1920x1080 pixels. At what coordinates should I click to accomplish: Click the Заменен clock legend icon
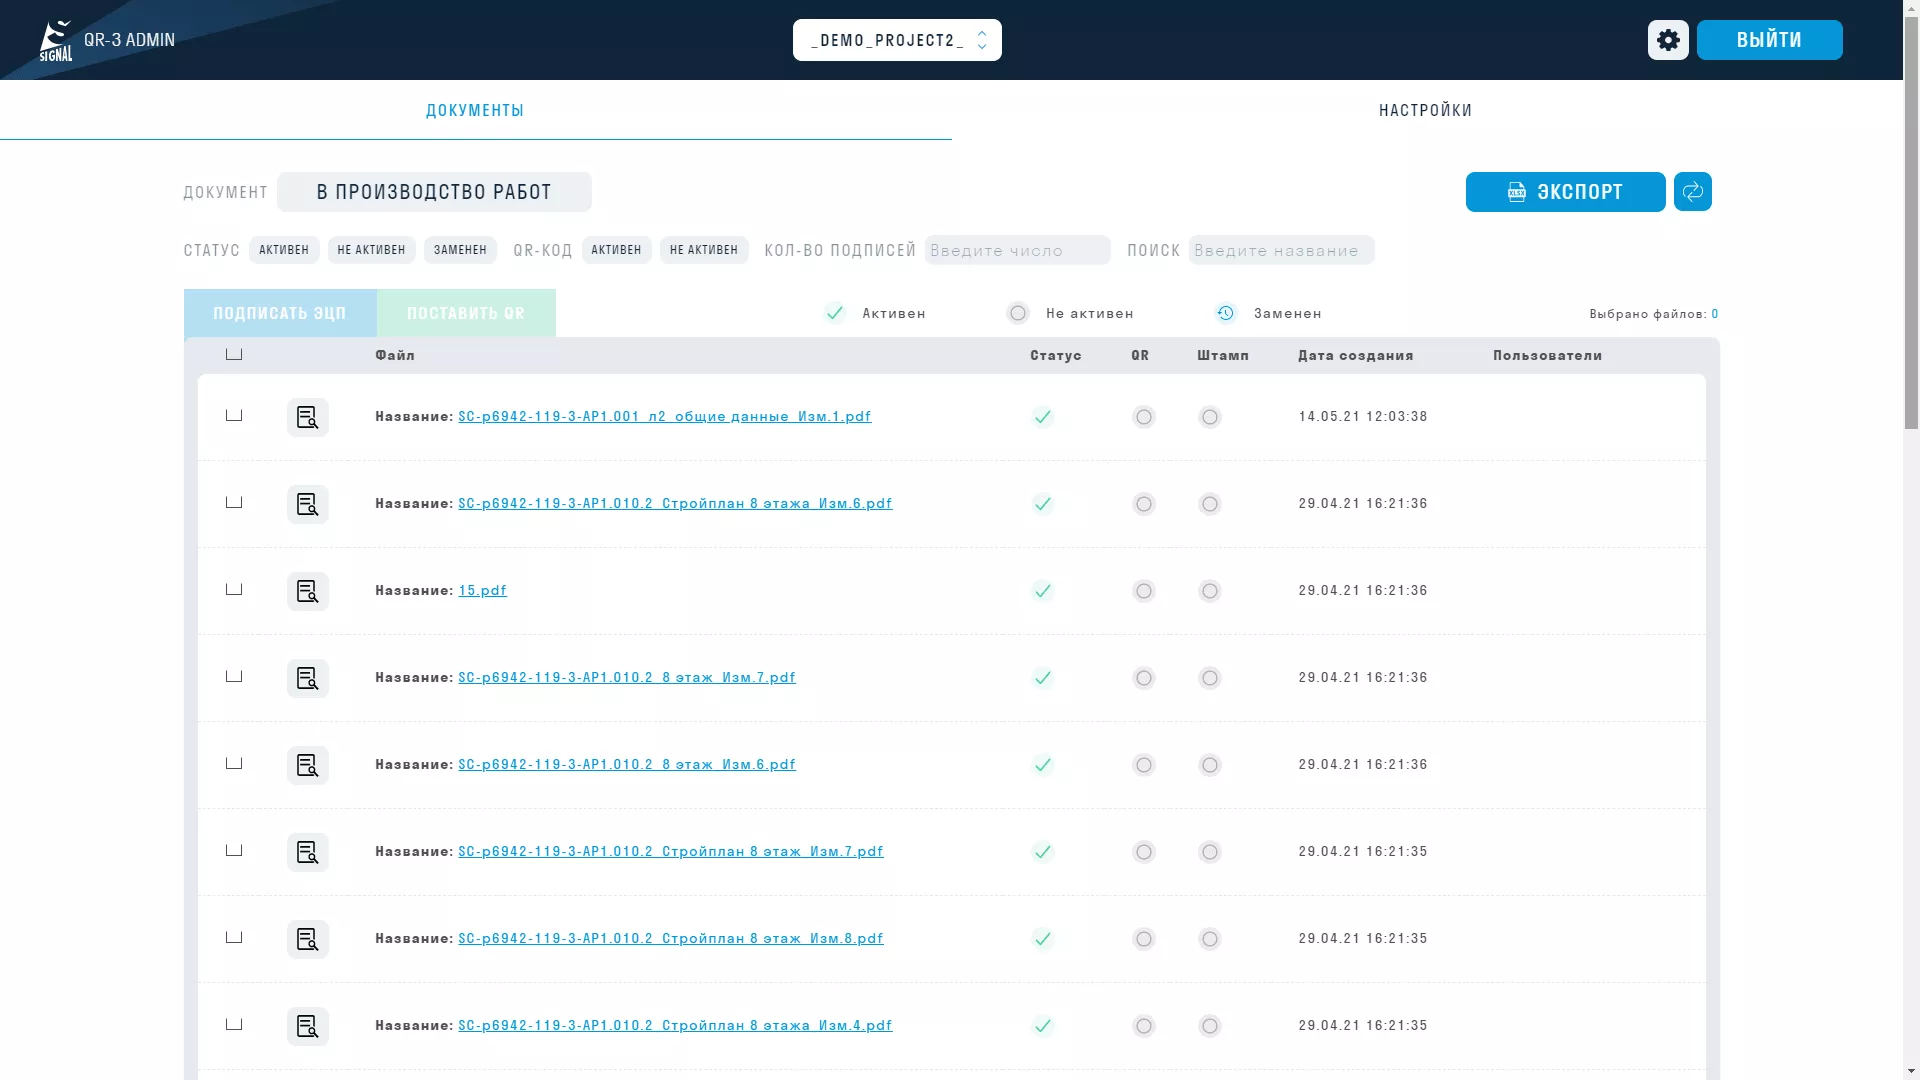[x=1226, y=313]
